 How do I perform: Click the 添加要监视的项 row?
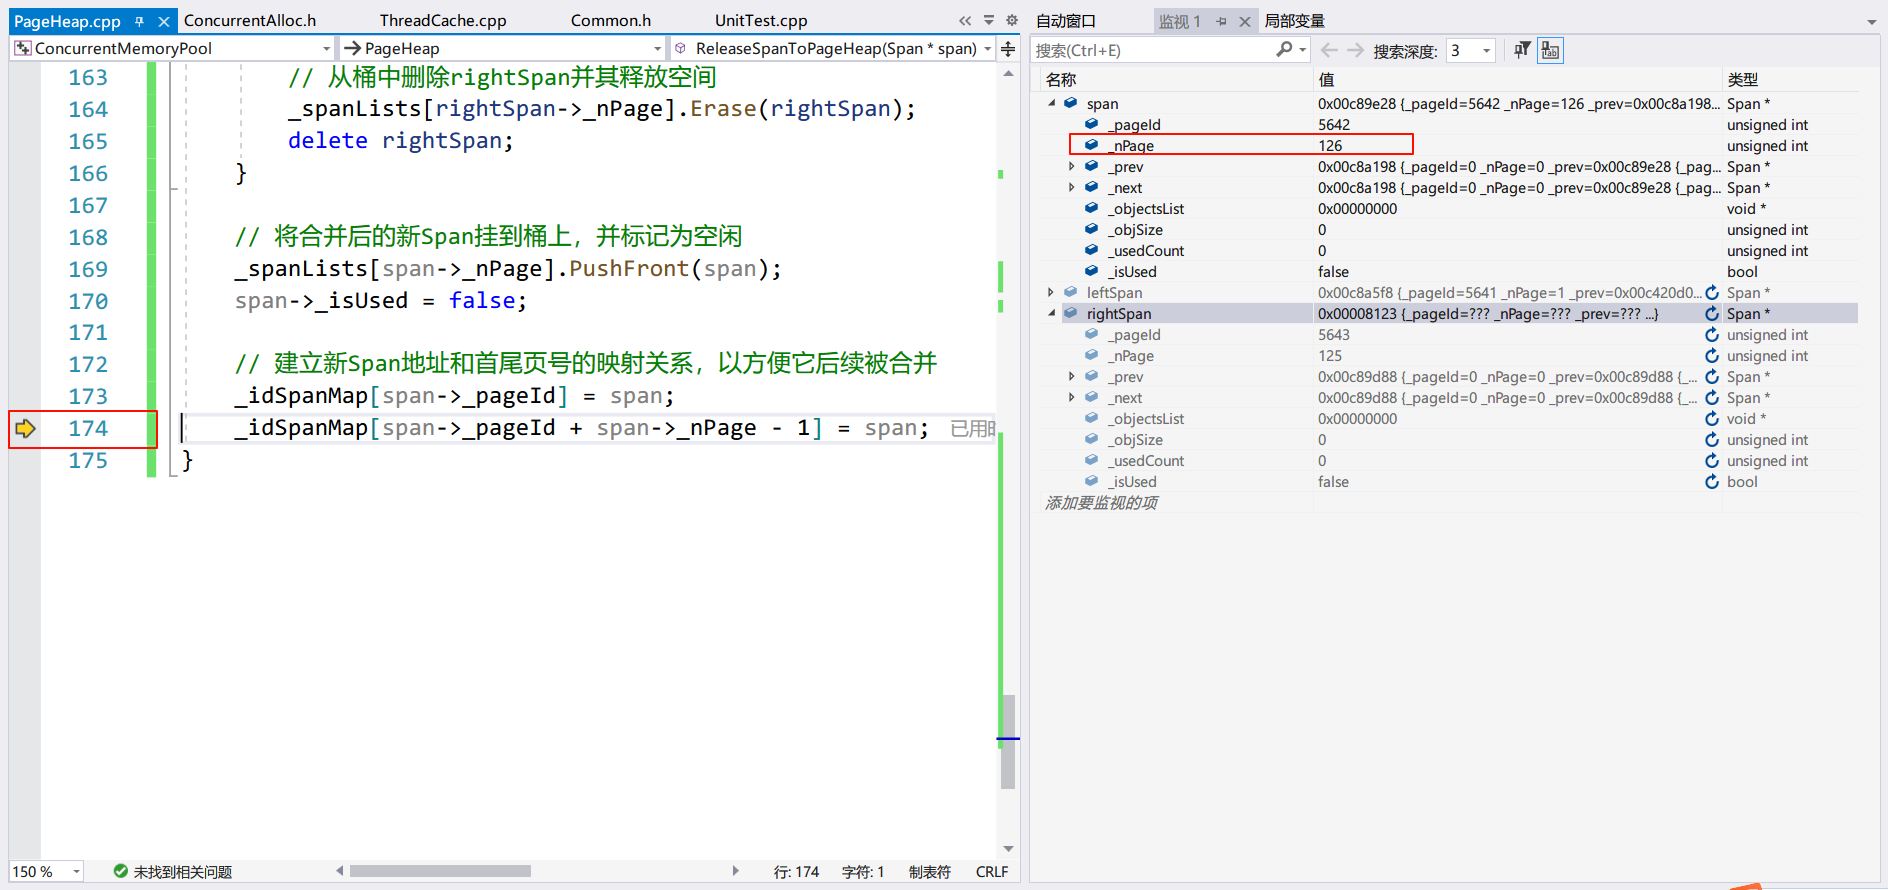(1101, 503)
